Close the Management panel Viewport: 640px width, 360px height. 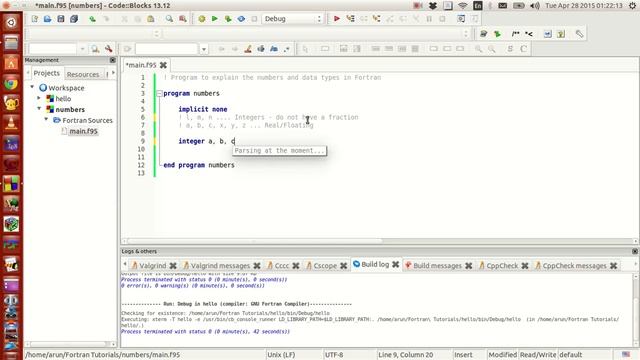click(113, 60)
